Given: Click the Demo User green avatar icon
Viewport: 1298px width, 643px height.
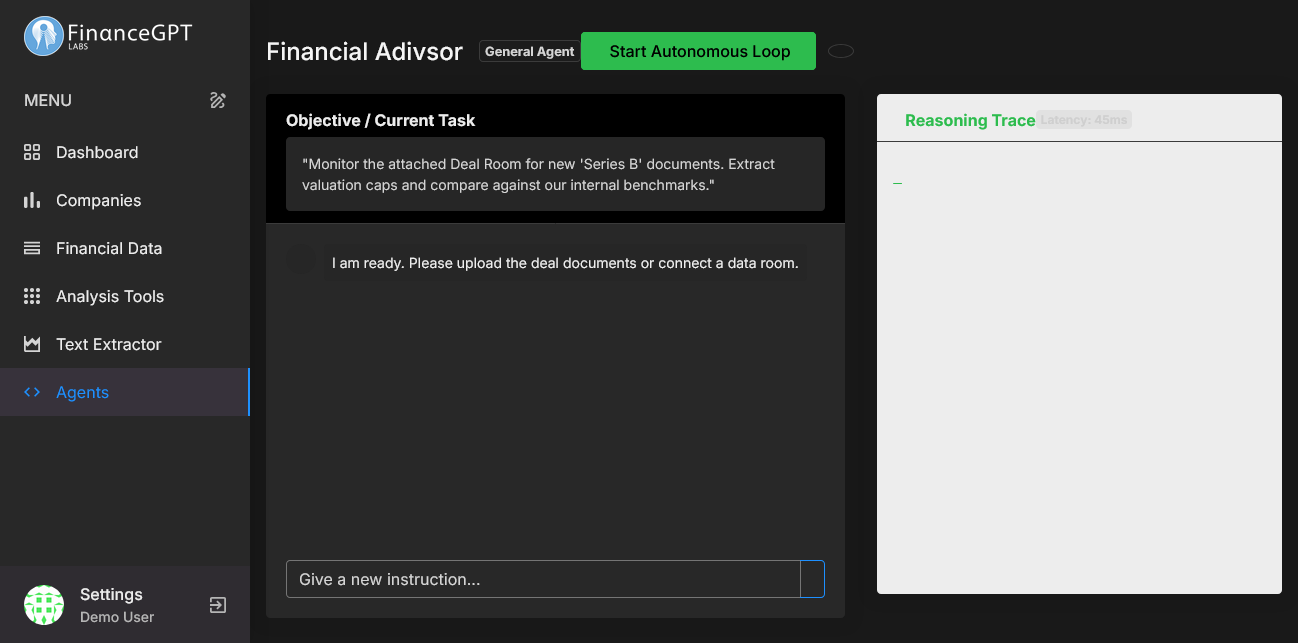Looking at the screenshot, I should [43, 605].
